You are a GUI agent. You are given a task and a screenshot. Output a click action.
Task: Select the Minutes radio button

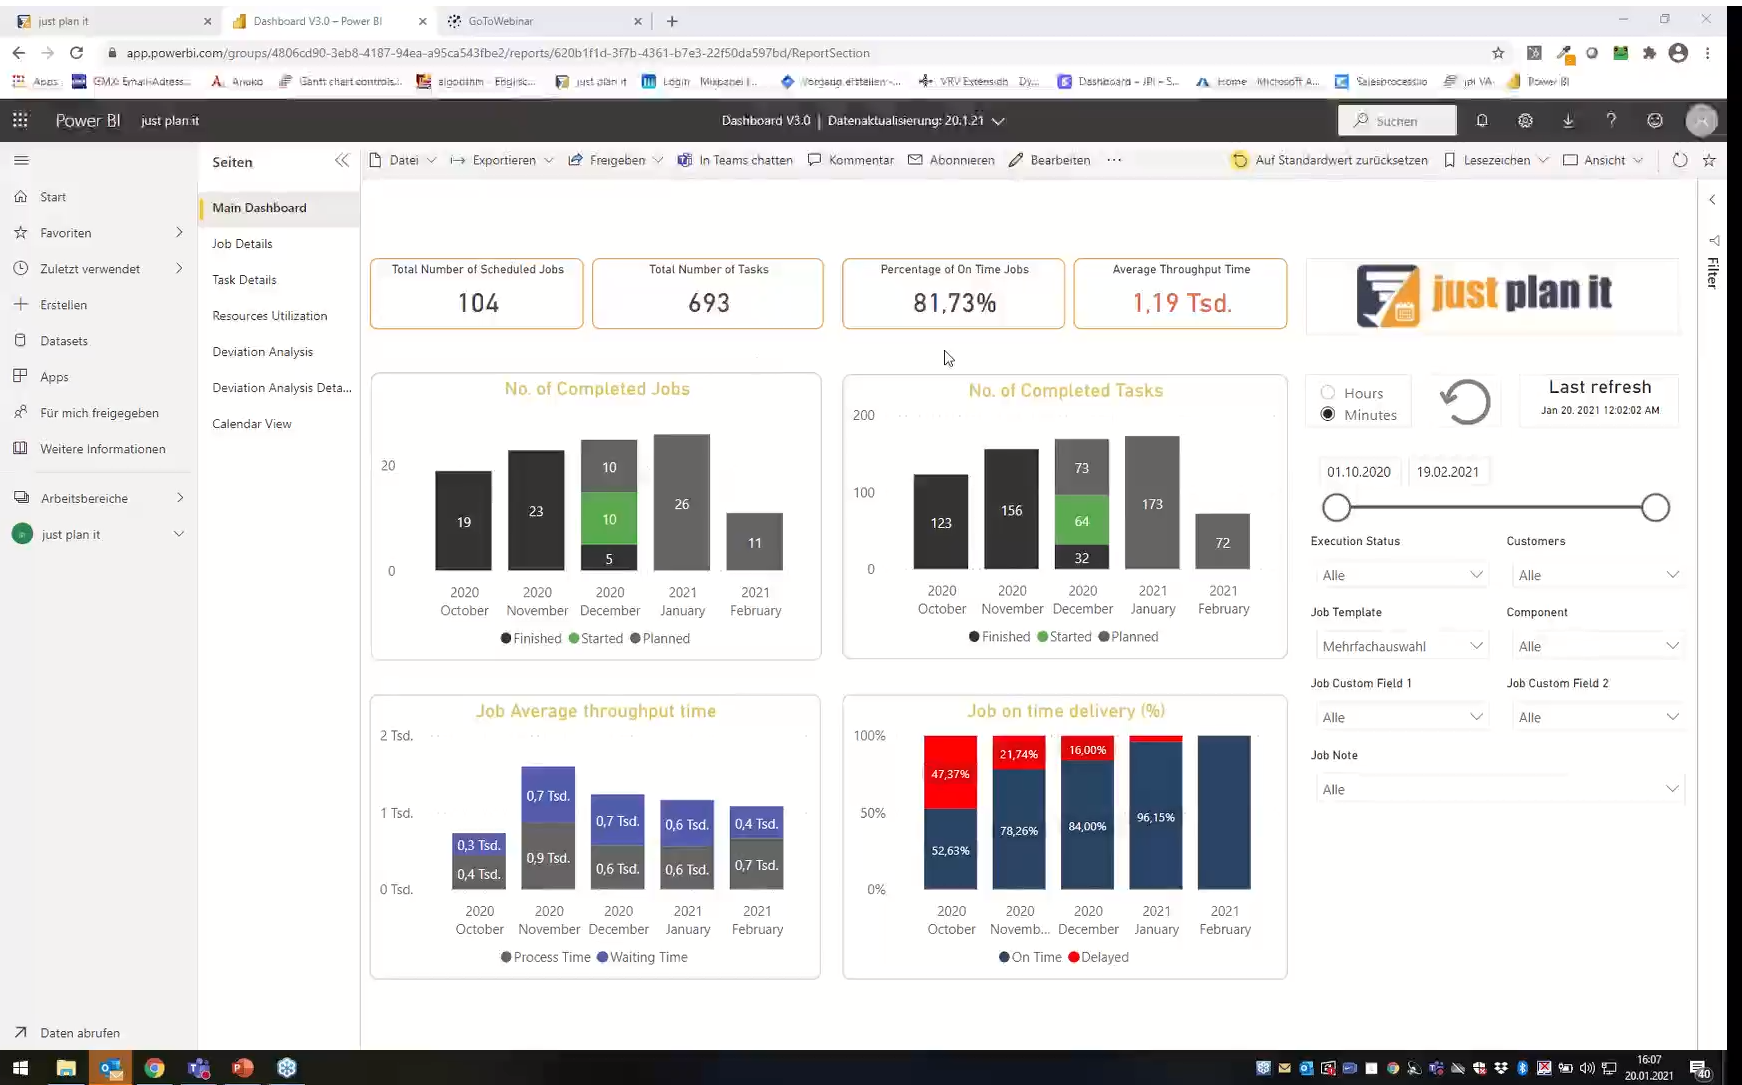coord(1327,414)
